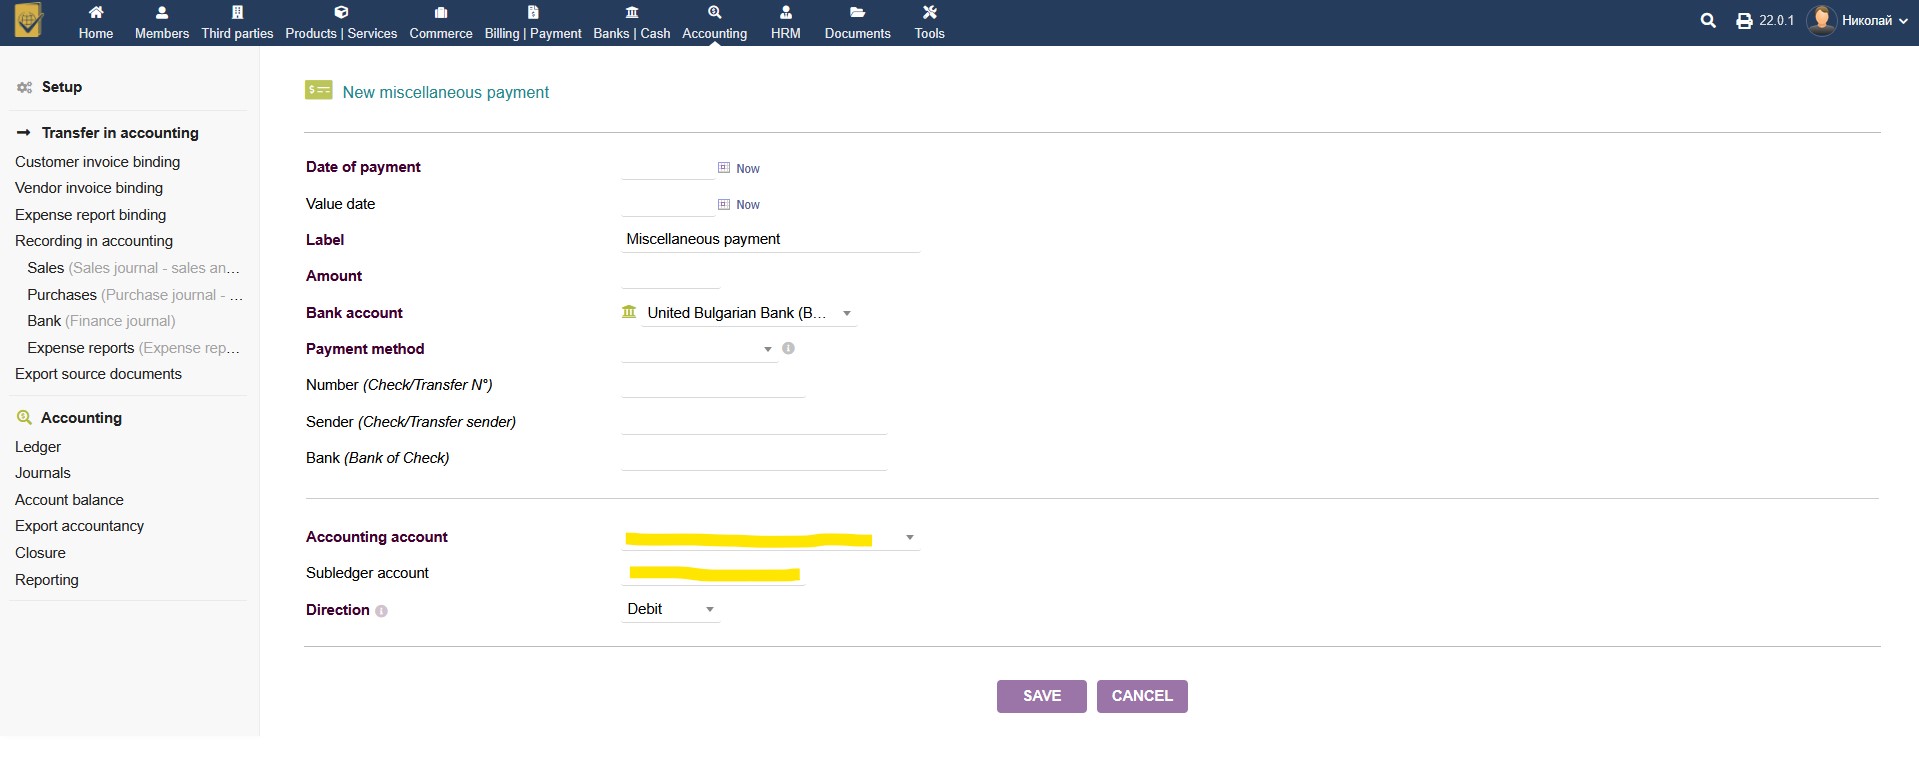
Task: Save the miscellaneous payment
Action: tap(1041, 696)
